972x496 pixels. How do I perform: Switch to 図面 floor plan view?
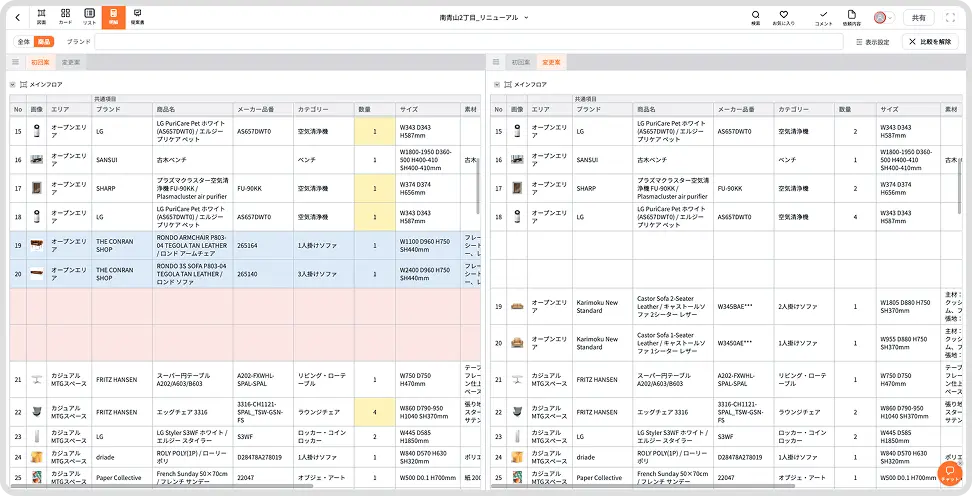[x=41, y=16]
